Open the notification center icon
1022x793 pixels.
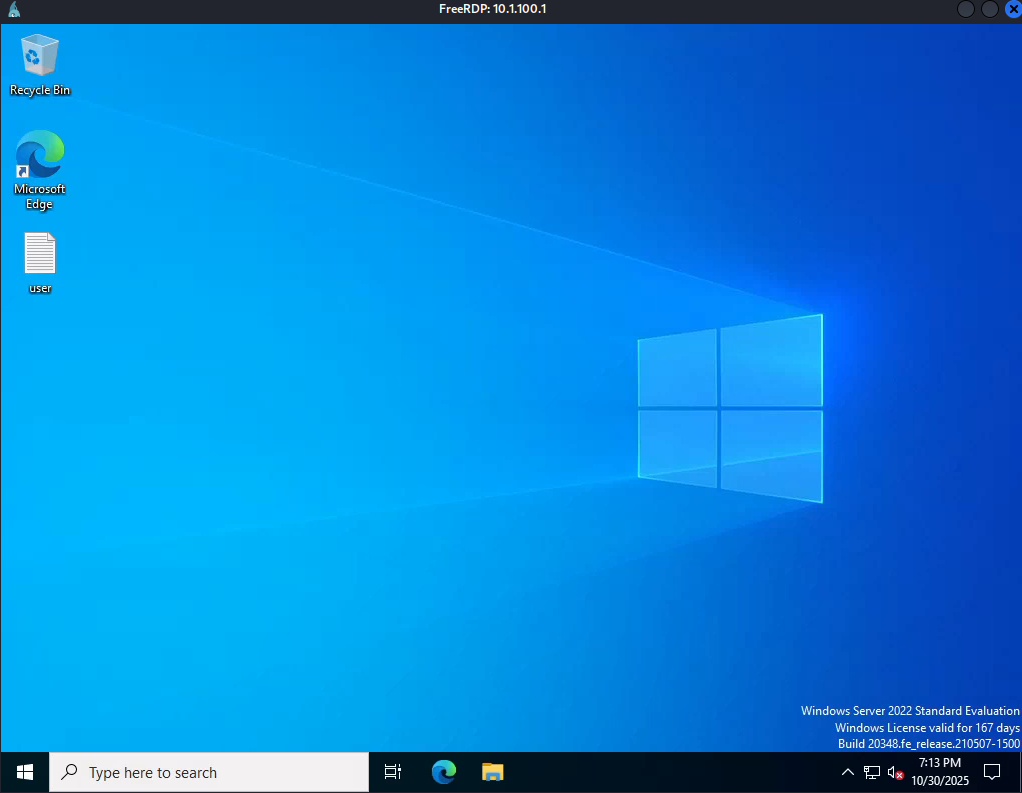992,772
